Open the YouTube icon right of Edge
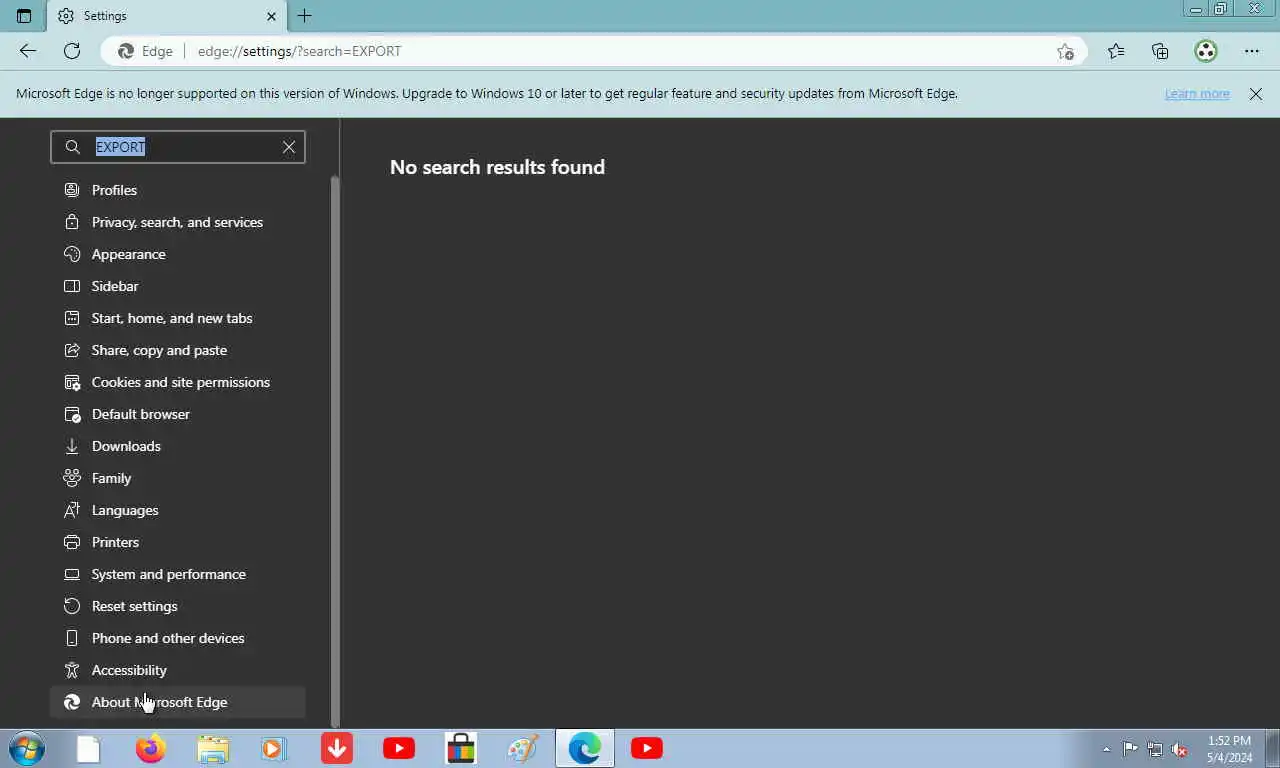The width and height of the screenshot is (1280, 768). pyautogui.click(x=647, y=748)
